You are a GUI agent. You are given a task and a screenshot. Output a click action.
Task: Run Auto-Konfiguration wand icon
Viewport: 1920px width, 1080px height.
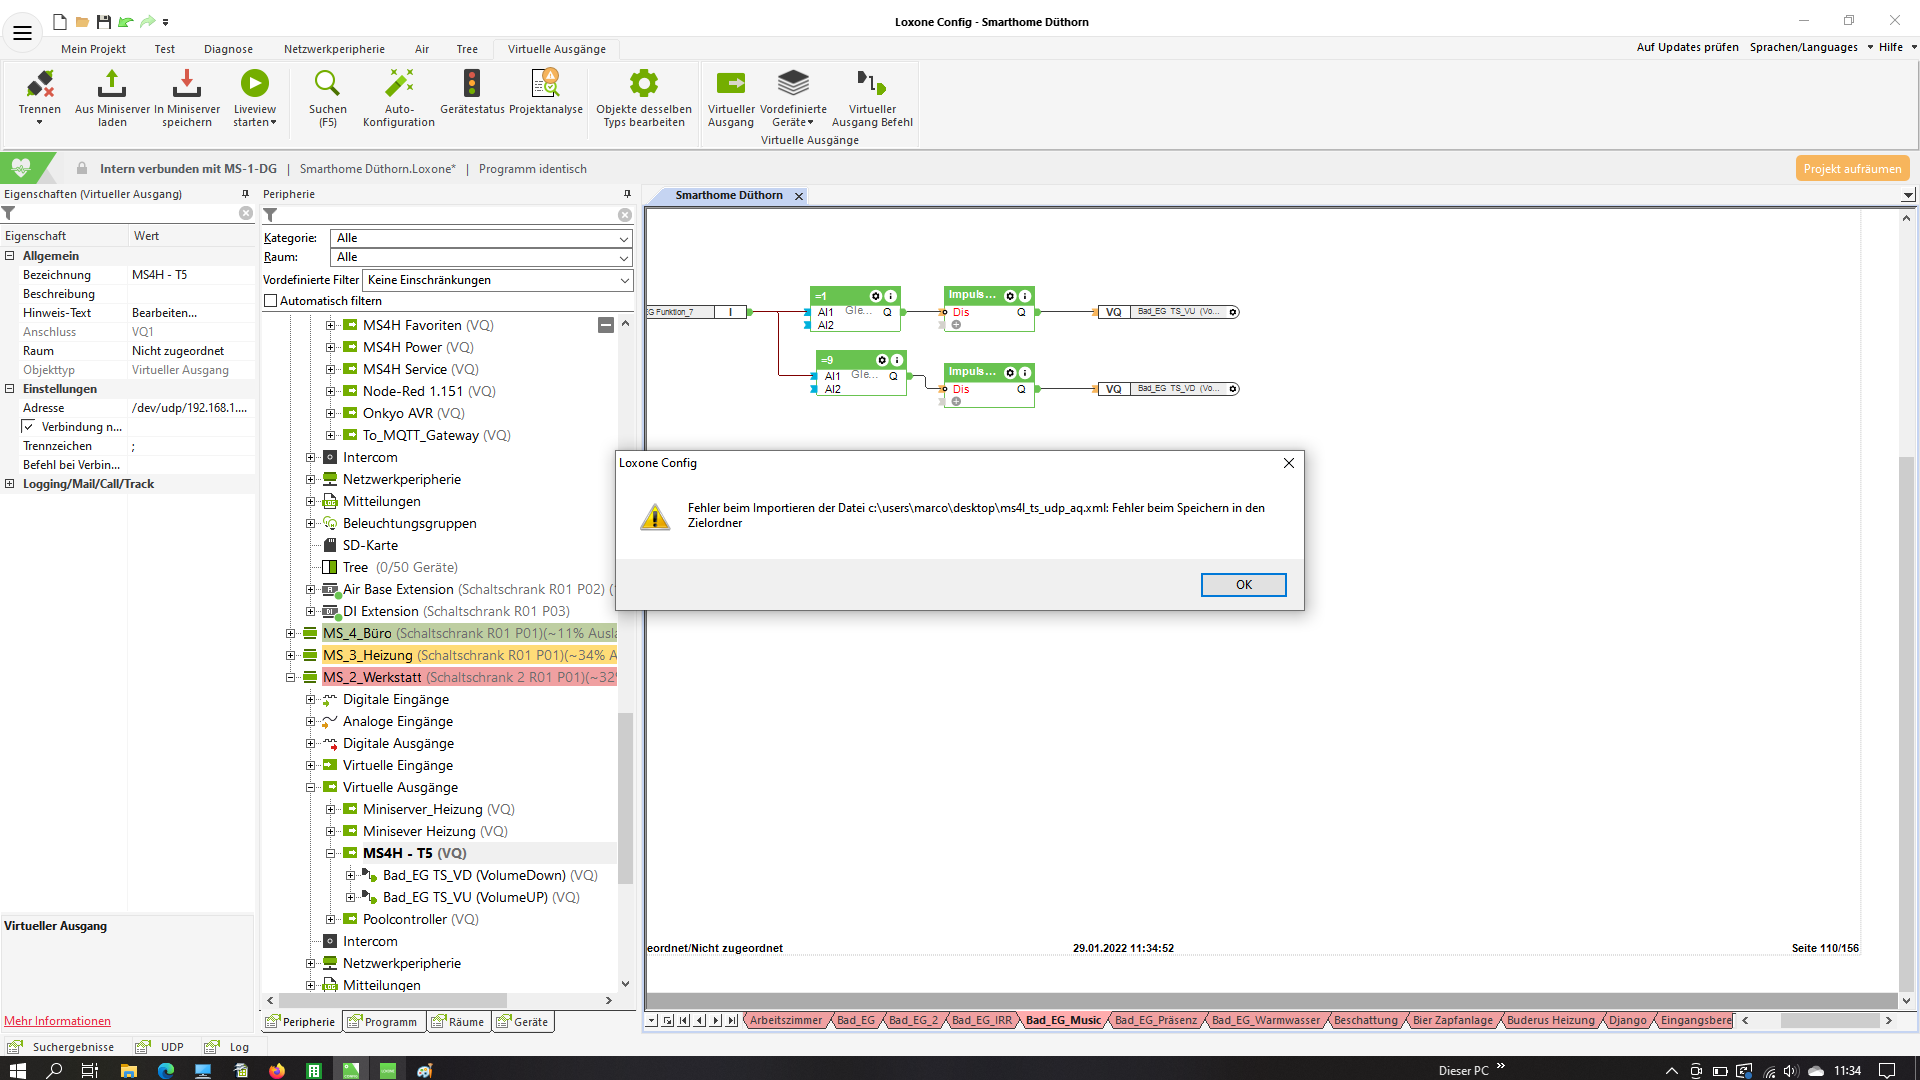pos(399,84)
